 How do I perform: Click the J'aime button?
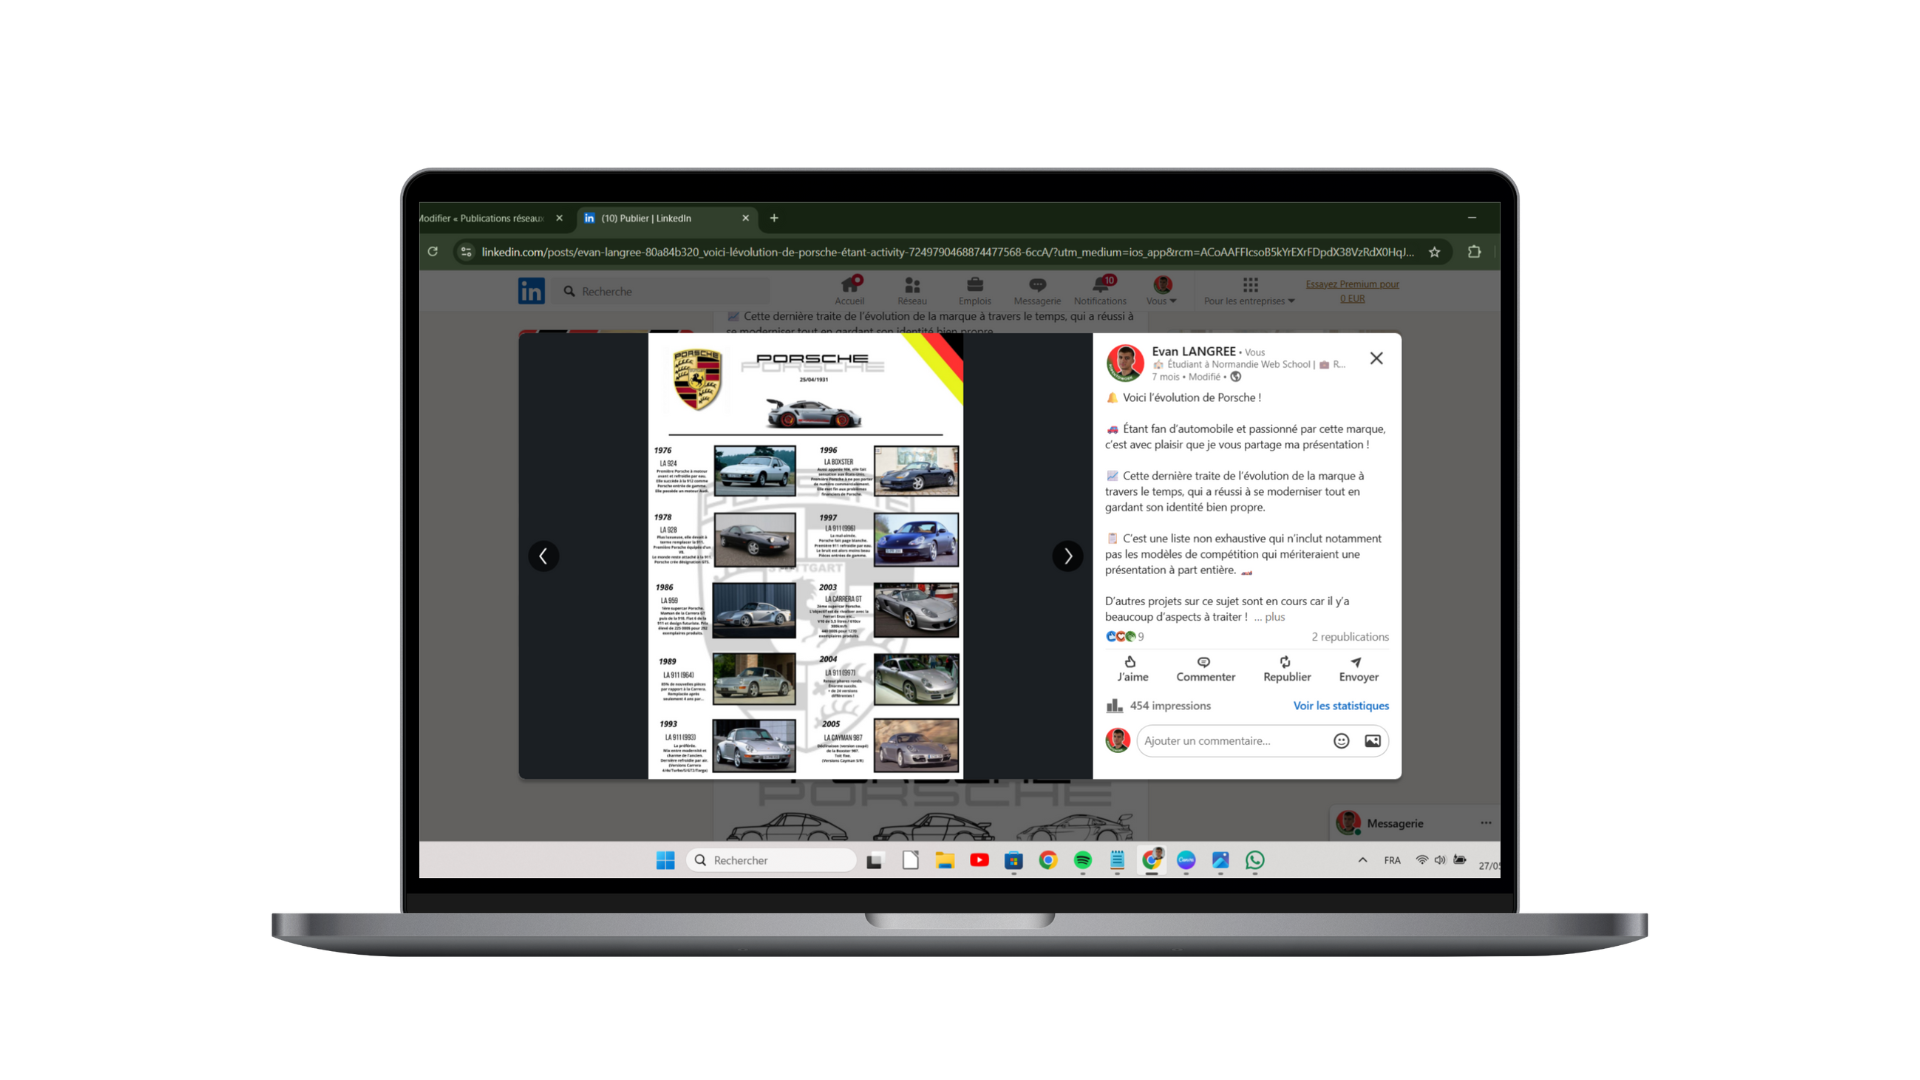pos(1132,669)
